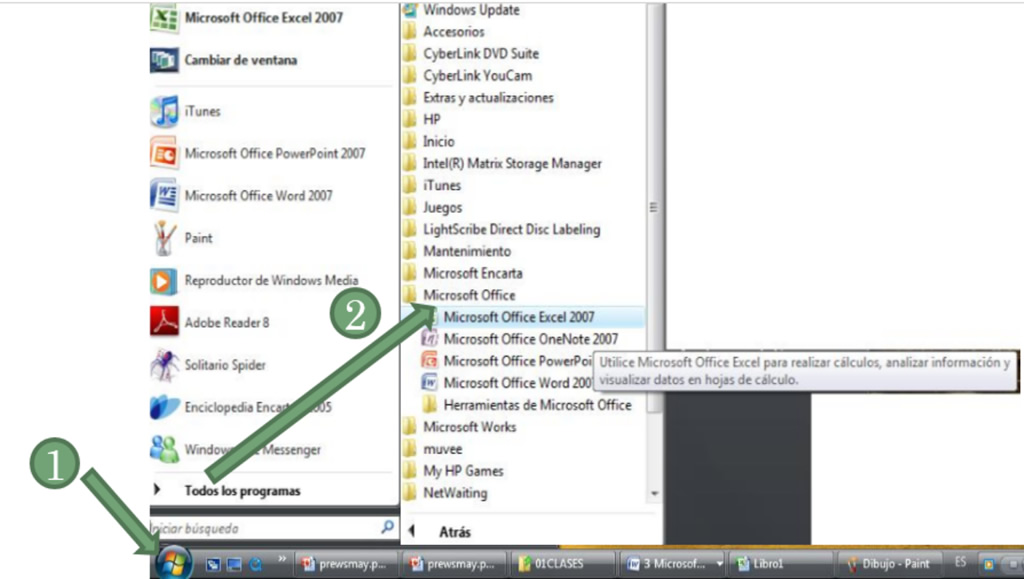
Task: Select Microsoft Office Excel 2007 in the Office folder
Action: click(518, 317)
